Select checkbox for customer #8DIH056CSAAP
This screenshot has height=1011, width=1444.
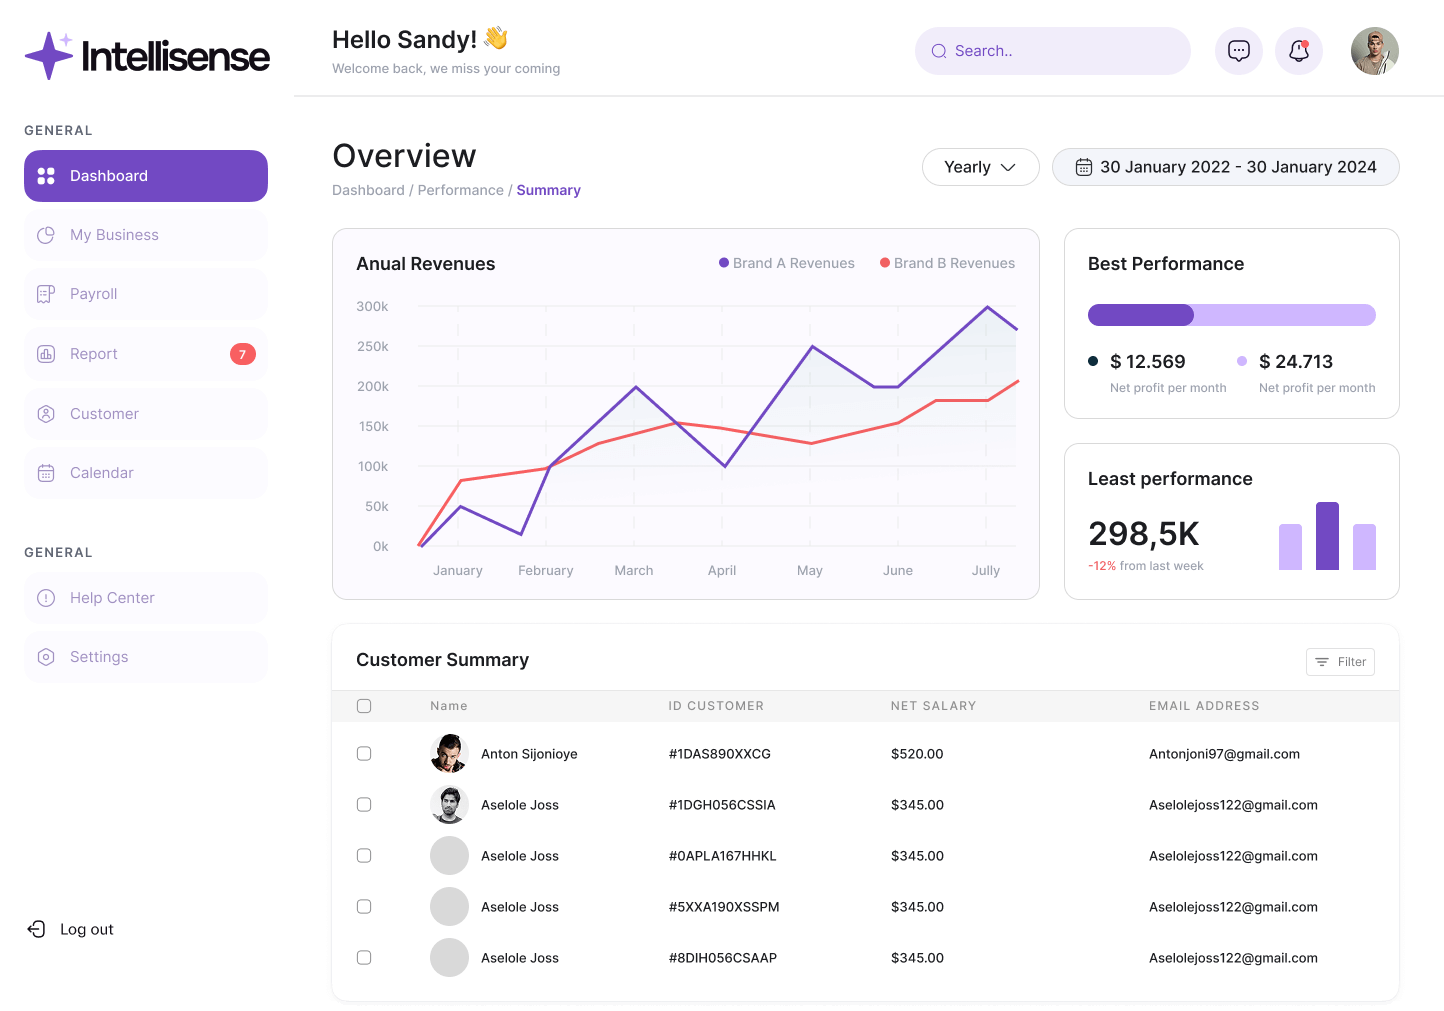(364, 958)
